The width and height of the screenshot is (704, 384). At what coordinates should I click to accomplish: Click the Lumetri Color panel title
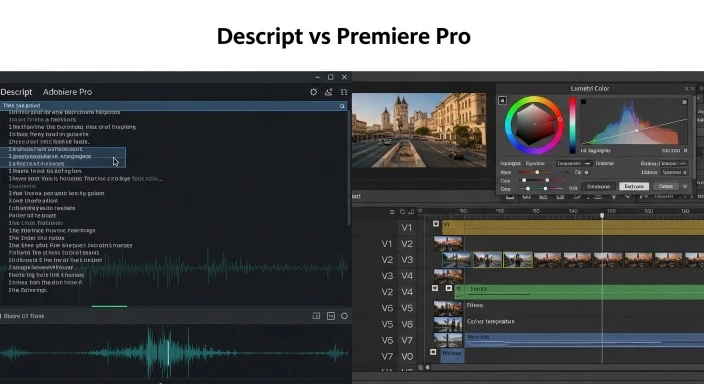(x=590, y=88)
